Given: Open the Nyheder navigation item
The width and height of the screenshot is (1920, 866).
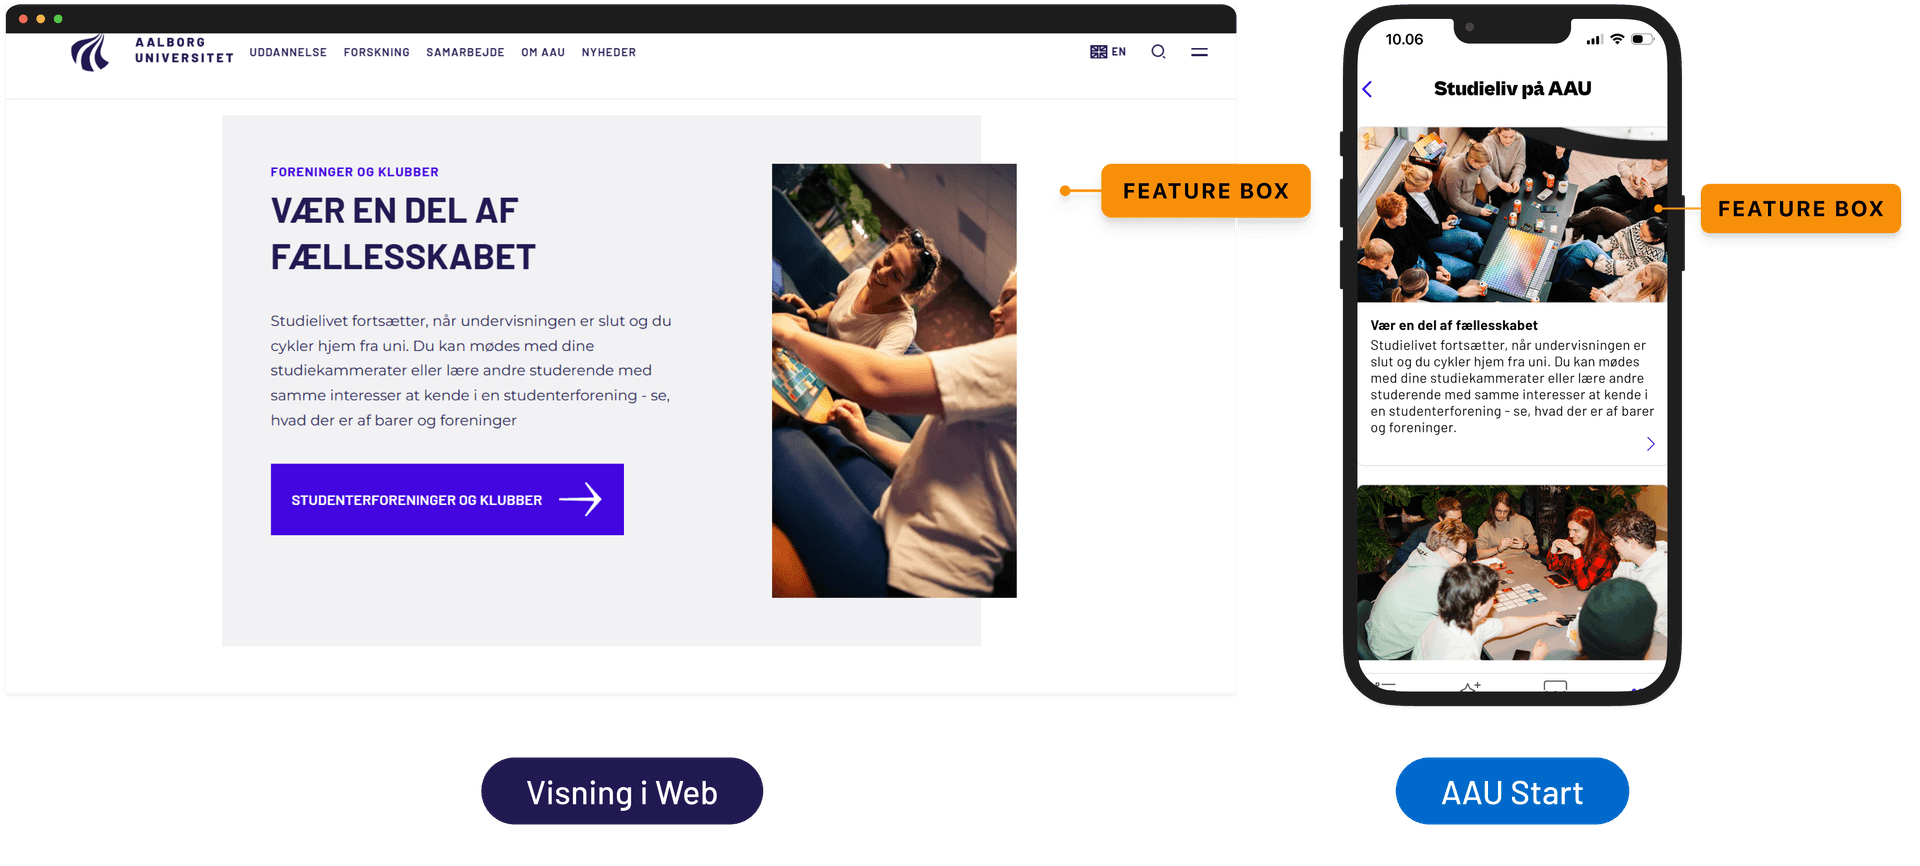Looking at the screenshot, I should coord(609,52).
